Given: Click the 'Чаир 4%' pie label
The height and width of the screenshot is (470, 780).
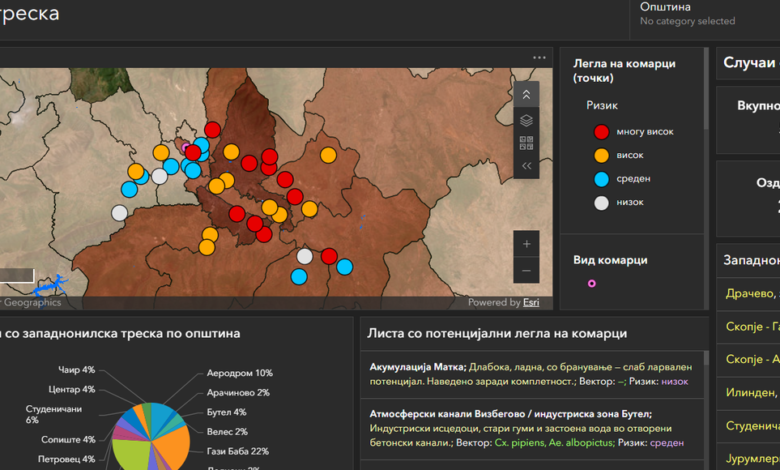Looking at the screenshot, I should (x=77, y=370).
